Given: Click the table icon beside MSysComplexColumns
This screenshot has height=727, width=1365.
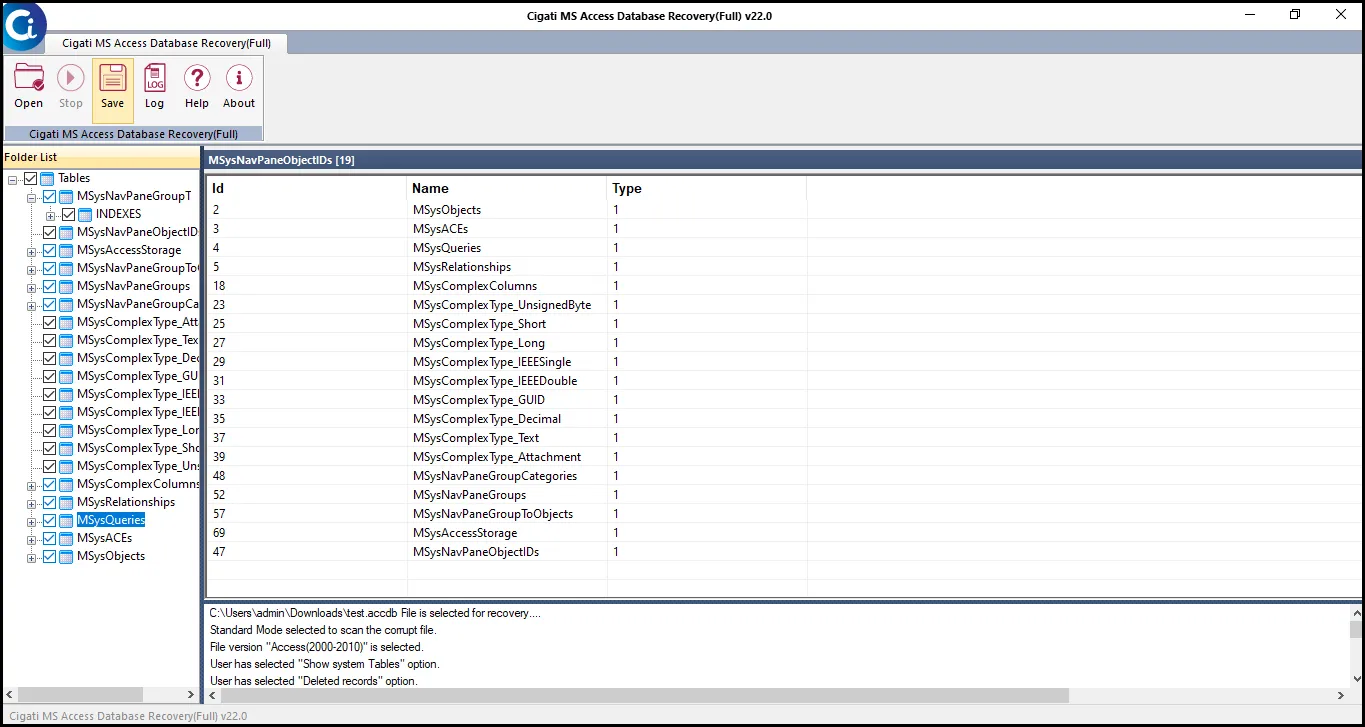Looking at the screenshot, I should tap(66, 484).
